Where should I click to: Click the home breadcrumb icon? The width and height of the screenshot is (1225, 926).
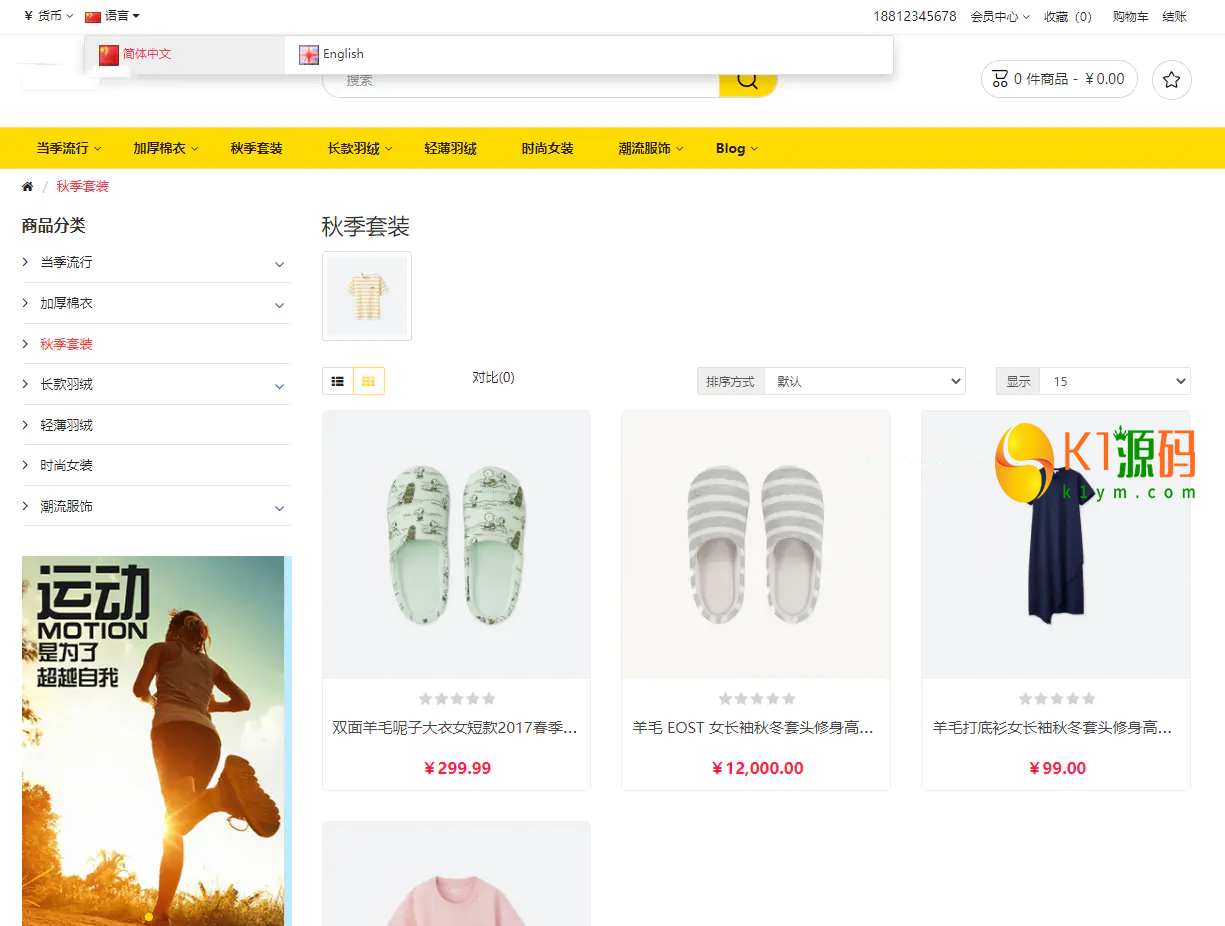(28, 187)
